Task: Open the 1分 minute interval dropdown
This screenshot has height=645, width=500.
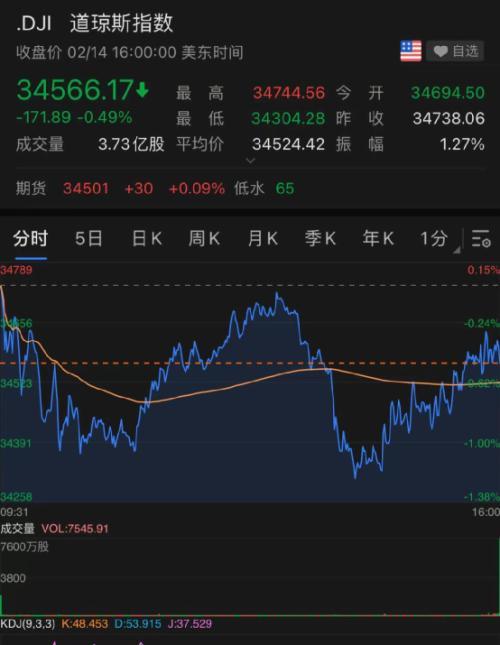Action: coord(438,239)
